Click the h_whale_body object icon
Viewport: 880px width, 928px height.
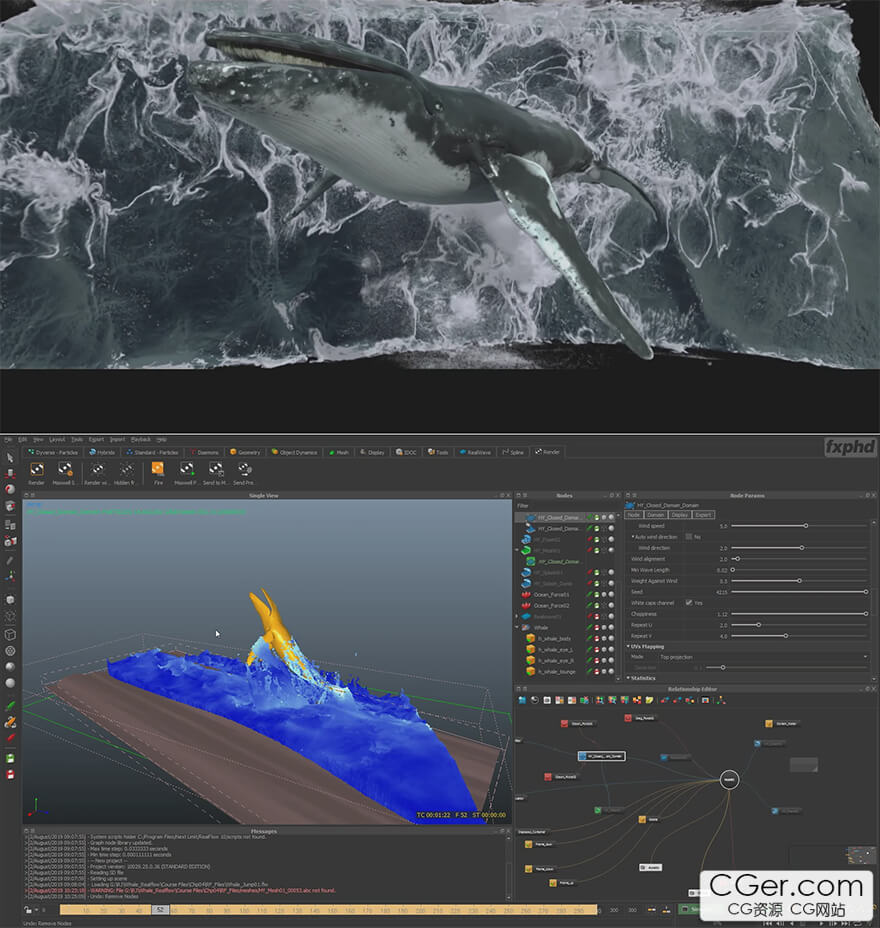click(531, 637)
